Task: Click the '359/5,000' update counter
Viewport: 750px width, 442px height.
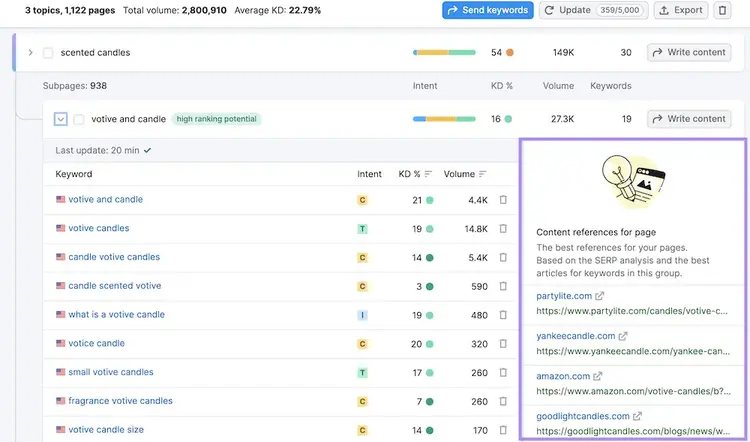Action: click(x=619, y=10)
